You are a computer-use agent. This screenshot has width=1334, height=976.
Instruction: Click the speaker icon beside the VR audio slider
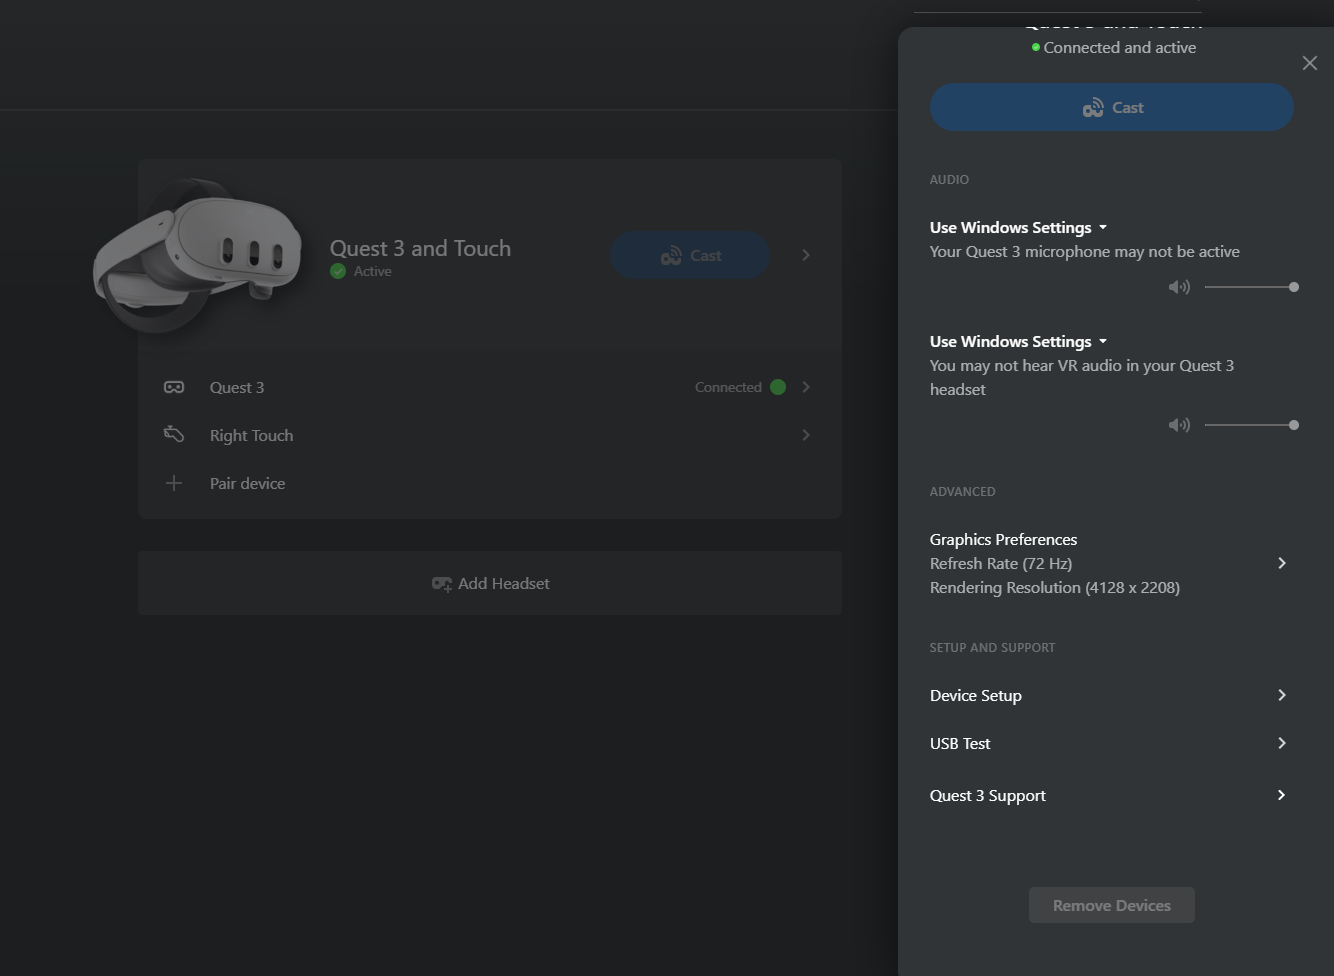pyautogui.click(x=1179, y=425)
